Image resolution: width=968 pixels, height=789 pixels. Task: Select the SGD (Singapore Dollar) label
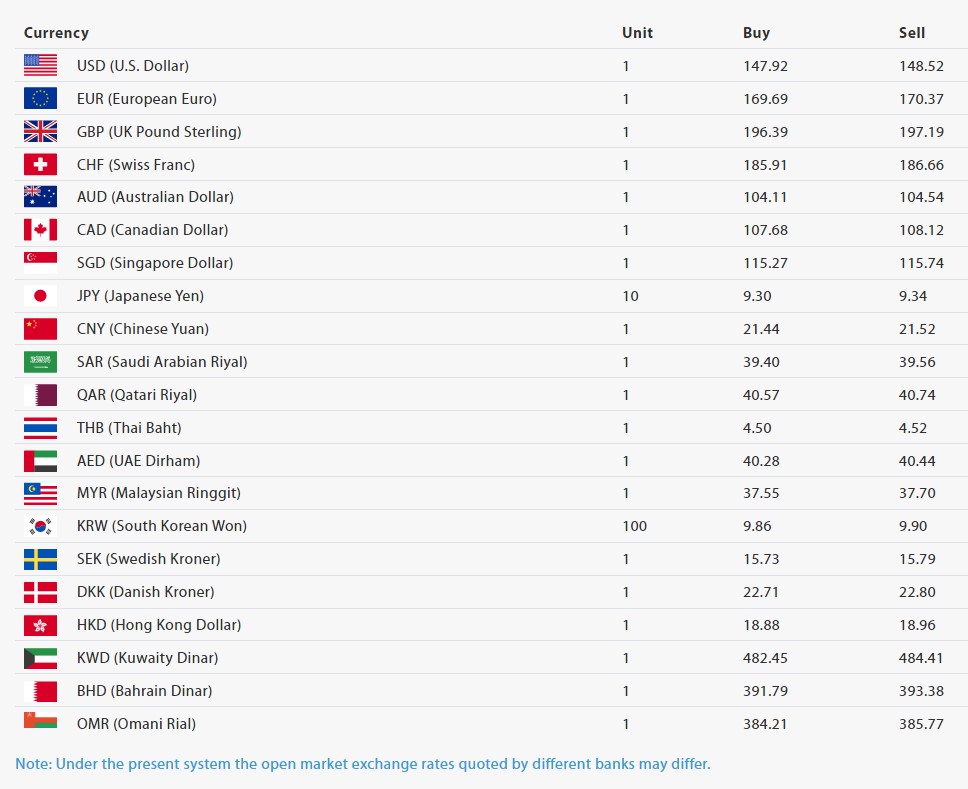[x=155, y=263]
